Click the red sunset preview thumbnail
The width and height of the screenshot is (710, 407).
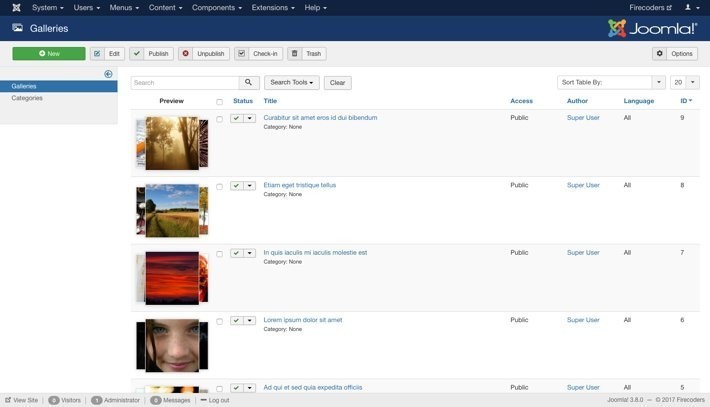[172, 278]
